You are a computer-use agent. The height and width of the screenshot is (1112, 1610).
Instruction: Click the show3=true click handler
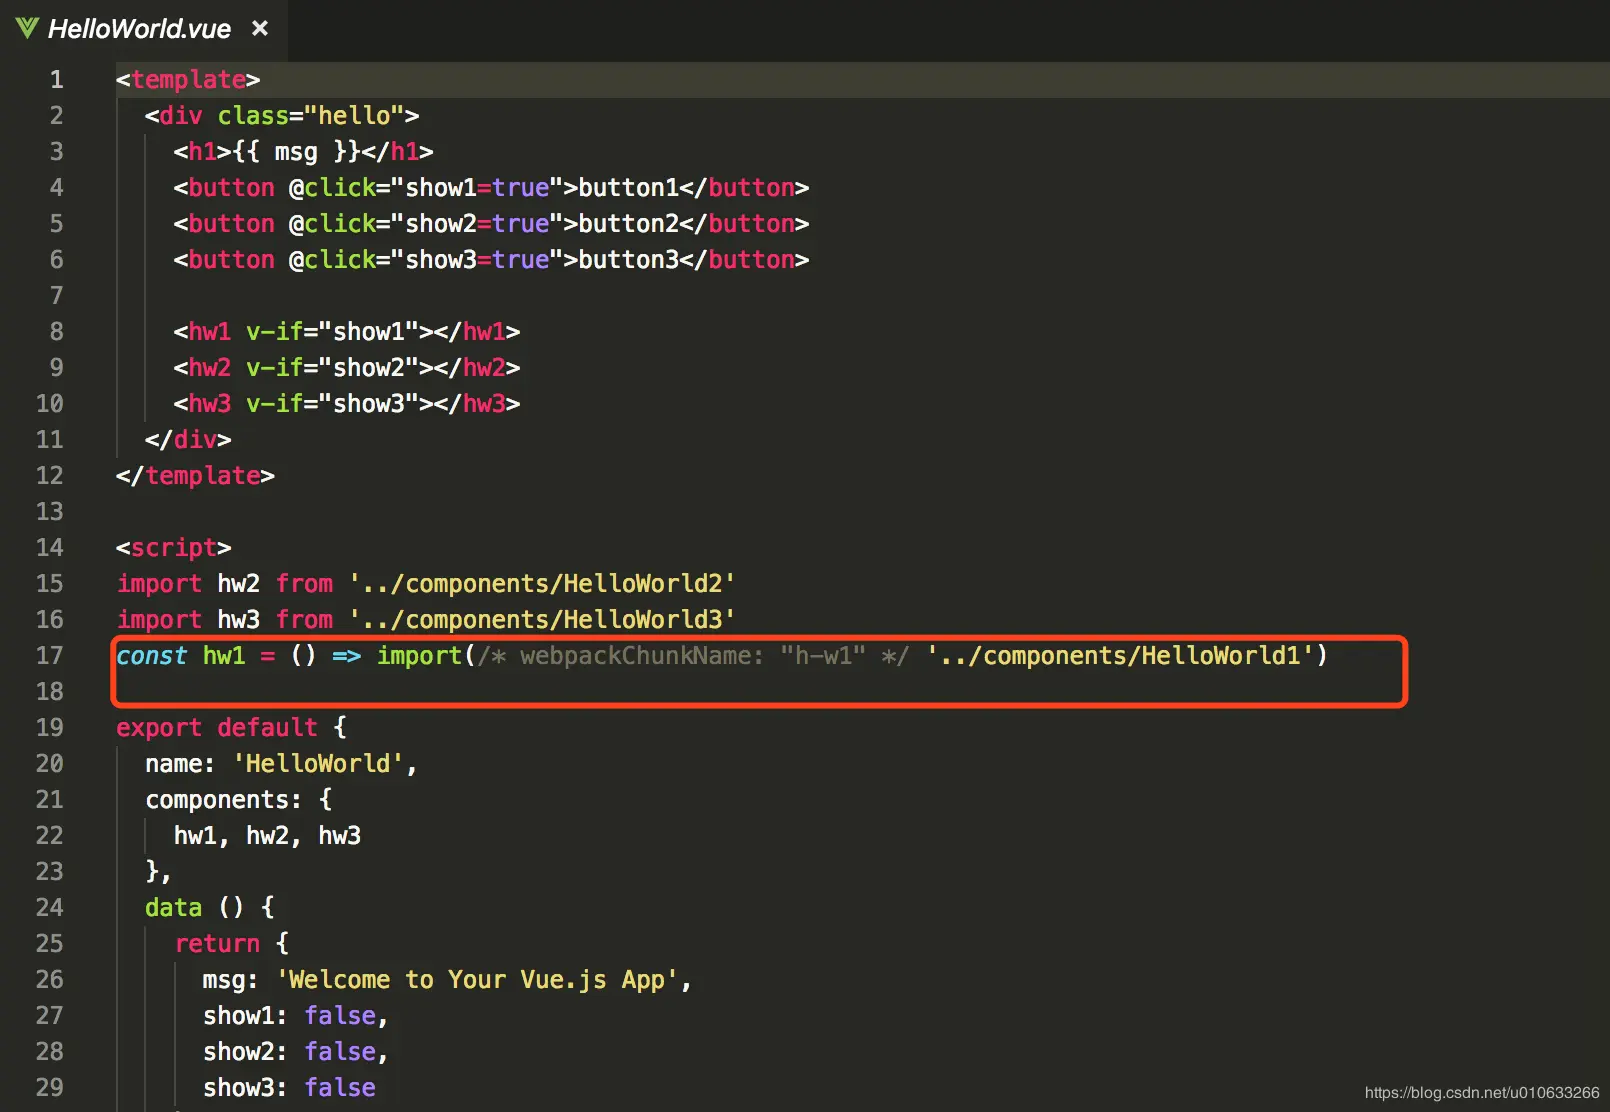click(476, 260)
